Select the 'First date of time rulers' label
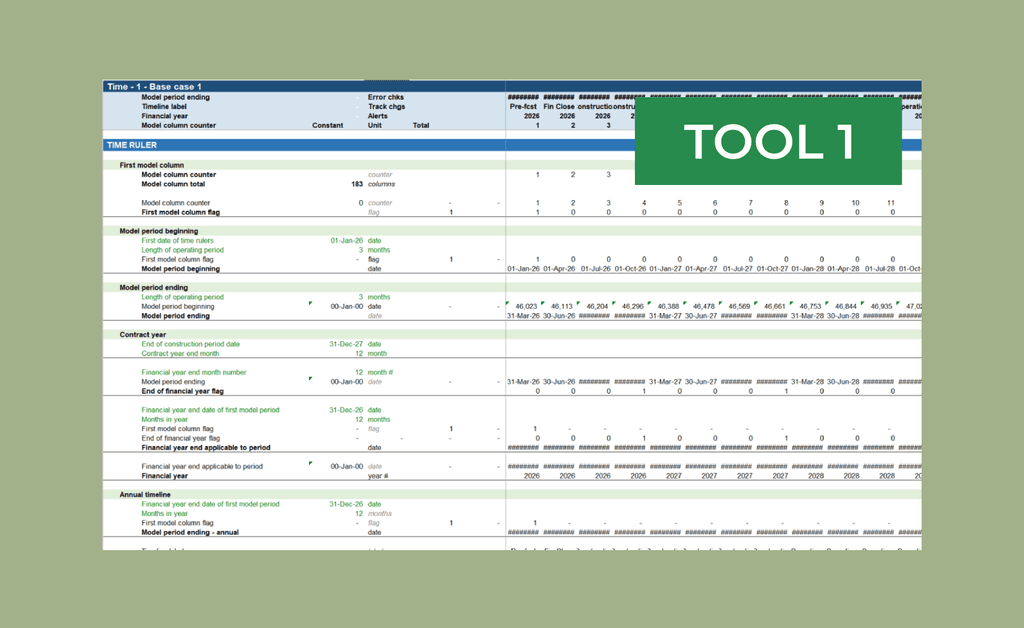 point(177,240)
